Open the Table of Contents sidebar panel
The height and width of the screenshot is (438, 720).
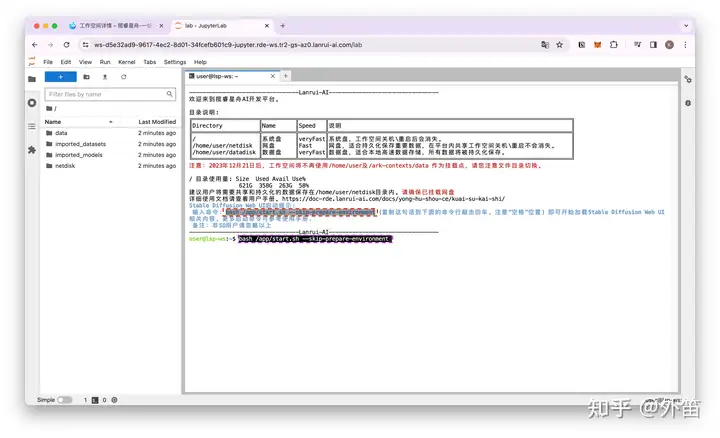pyautogui.click(x=32, y=126)
